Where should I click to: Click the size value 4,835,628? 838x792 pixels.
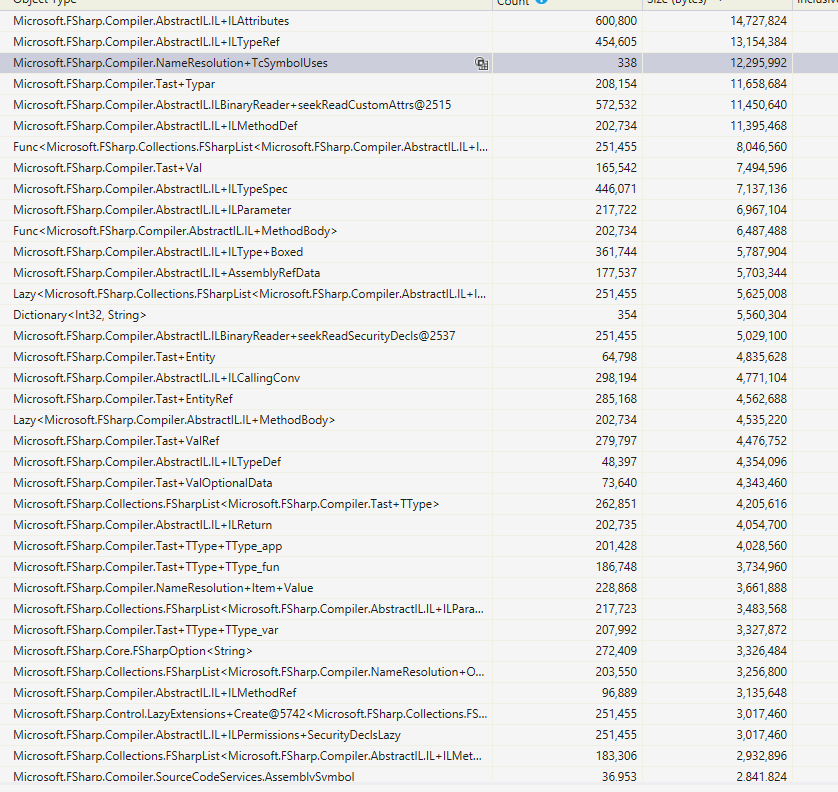tap(762, 356)
